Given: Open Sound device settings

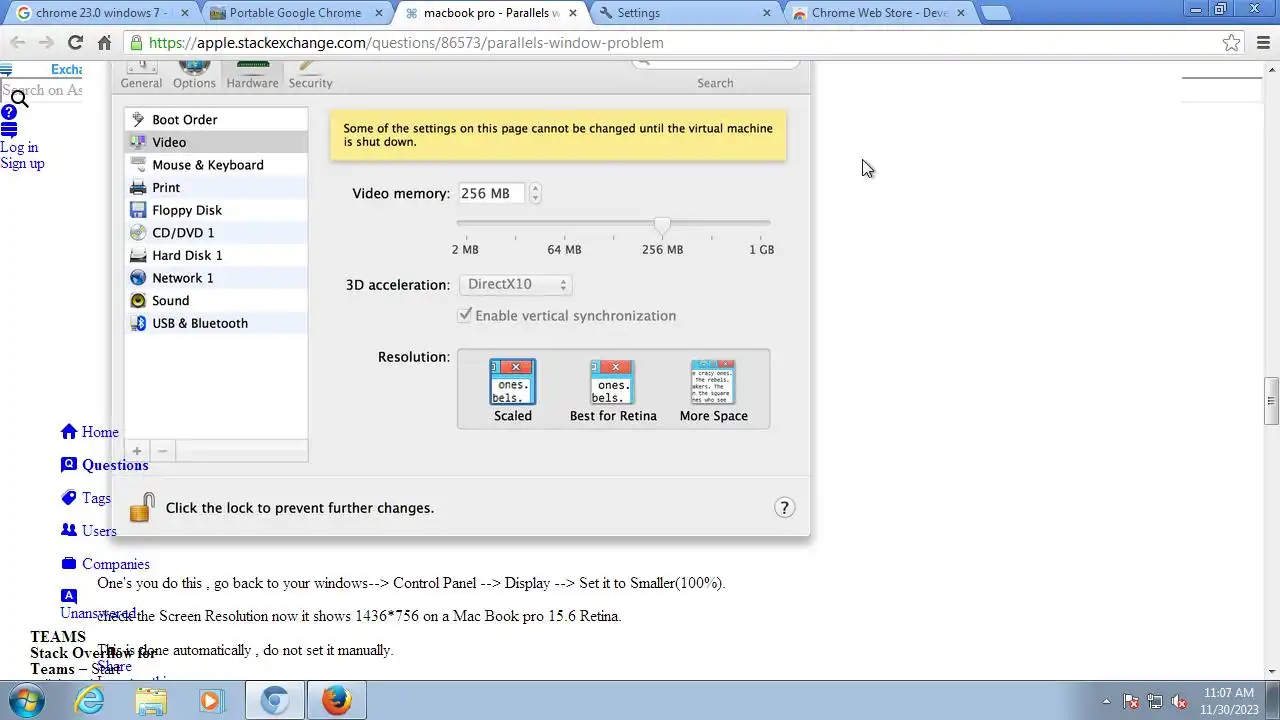Looking at the screenshot, I should pos(216,300).
